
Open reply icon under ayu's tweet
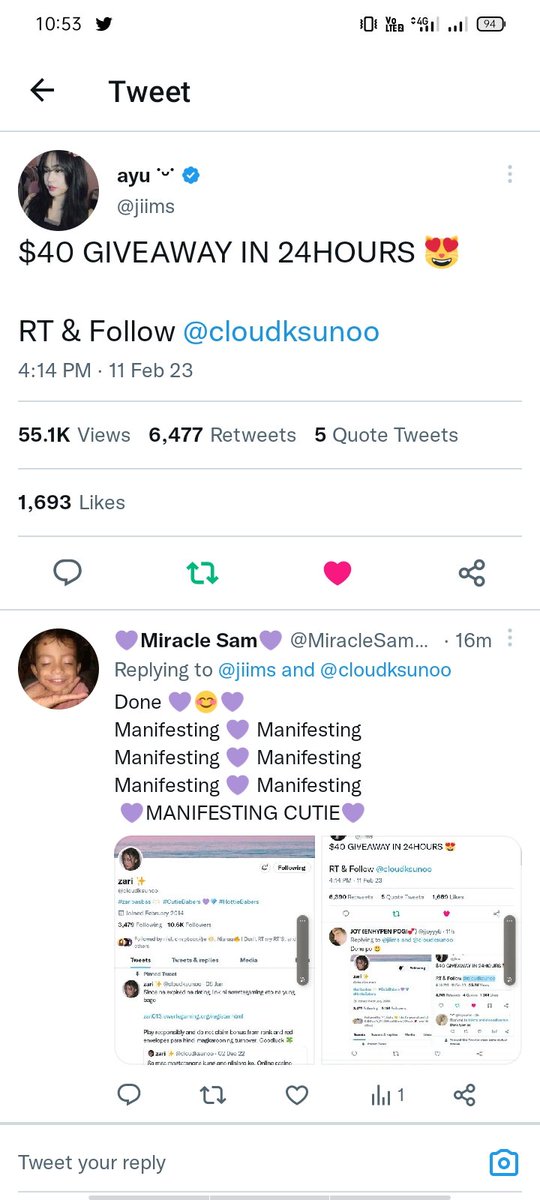pyautogui.click(x=67, y=572)
